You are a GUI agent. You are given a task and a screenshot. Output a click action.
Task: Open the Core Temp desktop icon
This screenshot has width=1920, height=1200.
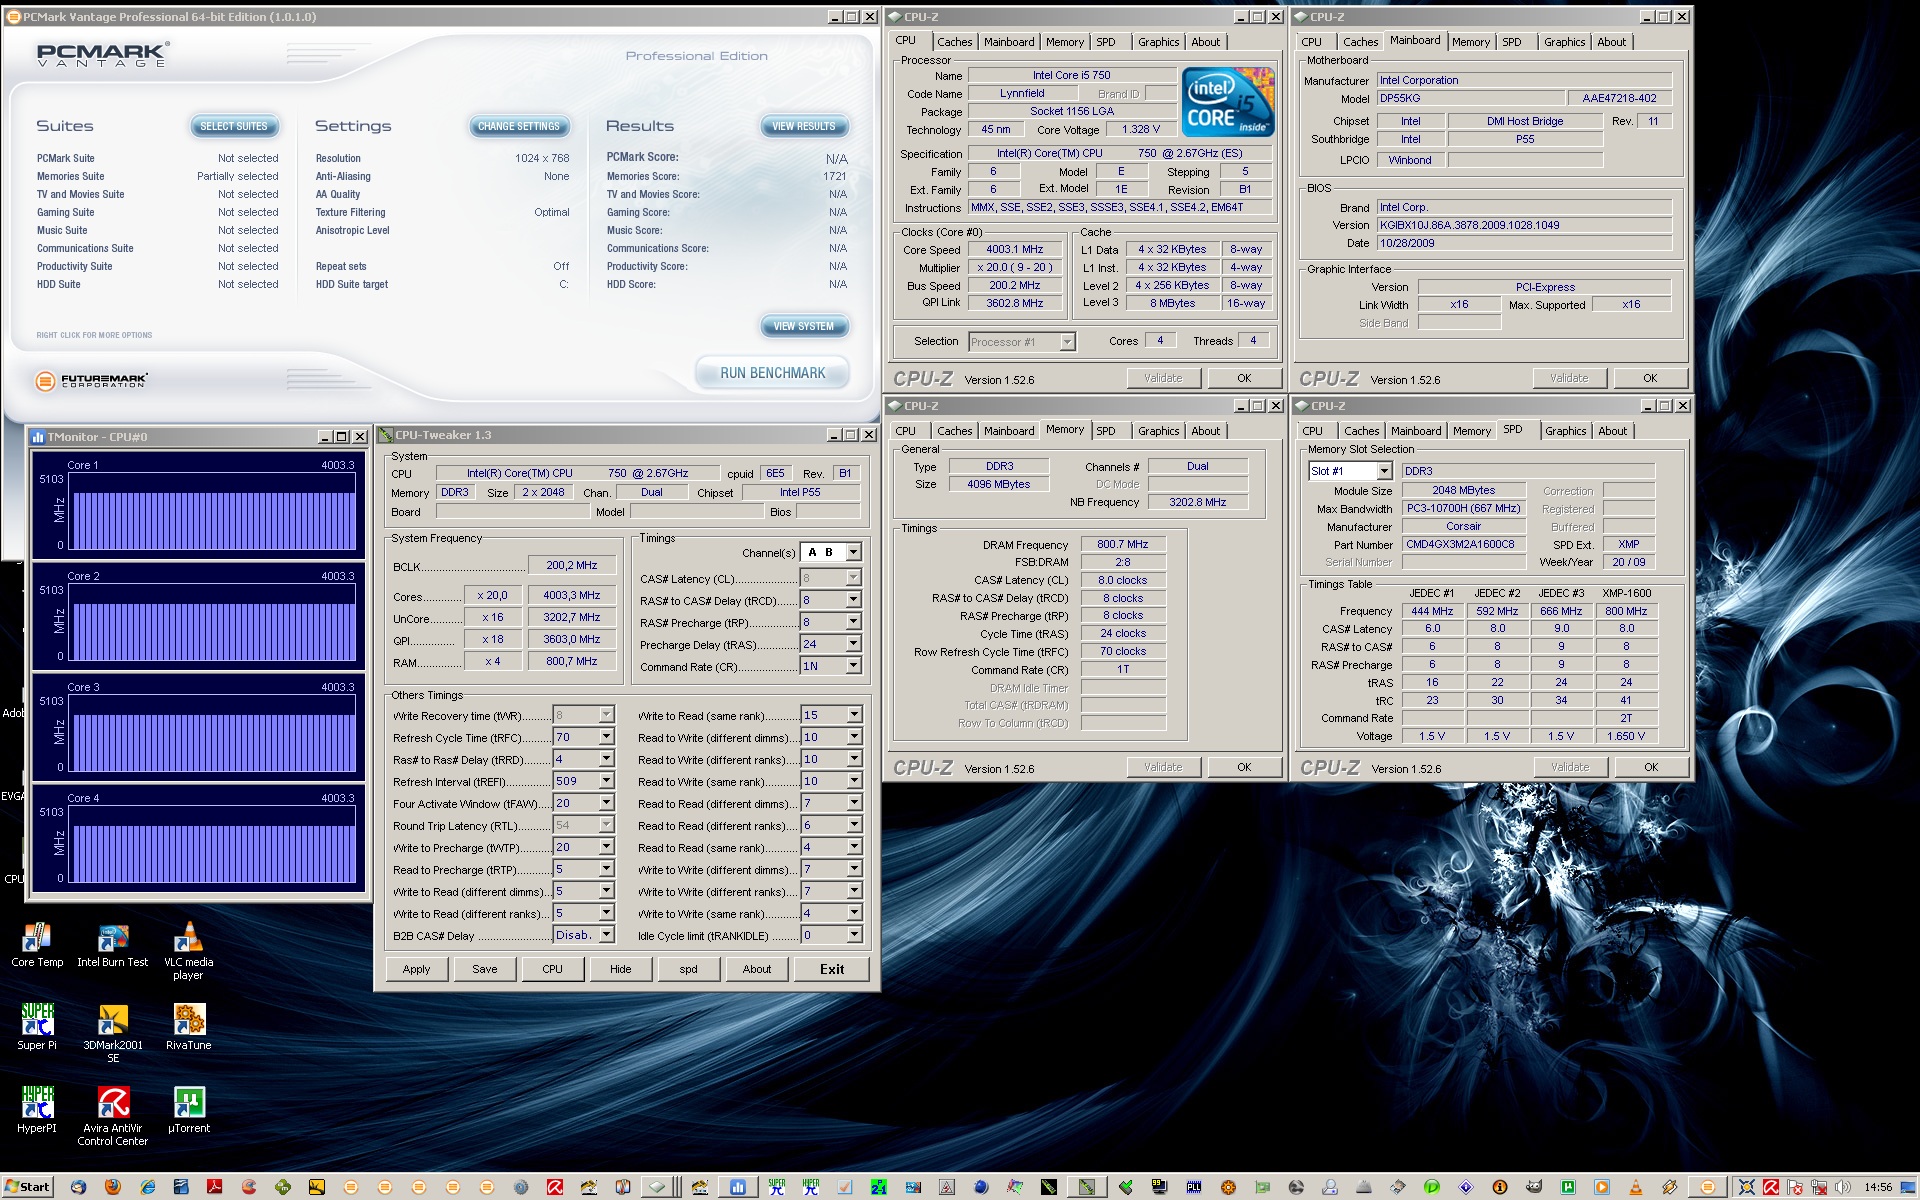(x=37, y=939)
